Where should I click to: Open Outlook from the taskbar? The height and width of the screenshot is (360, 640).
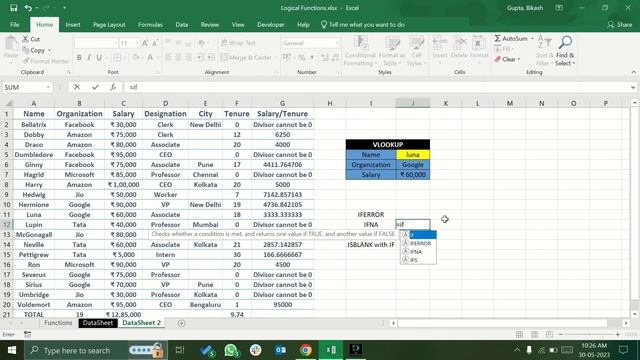click(280, 350)
